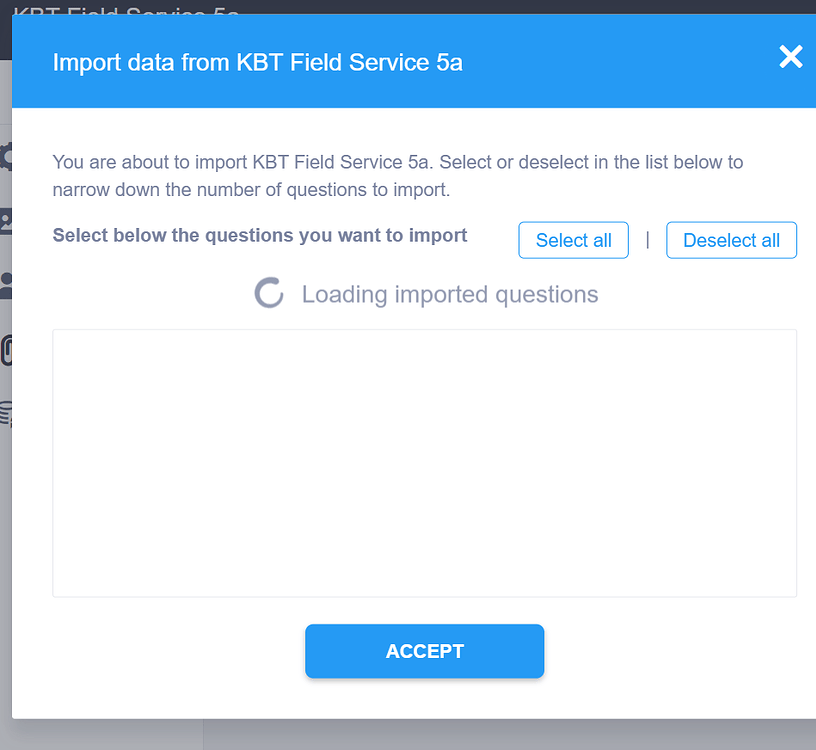Open the contact card sidebar icon
The image size is (816, 750).
point(6,221)
